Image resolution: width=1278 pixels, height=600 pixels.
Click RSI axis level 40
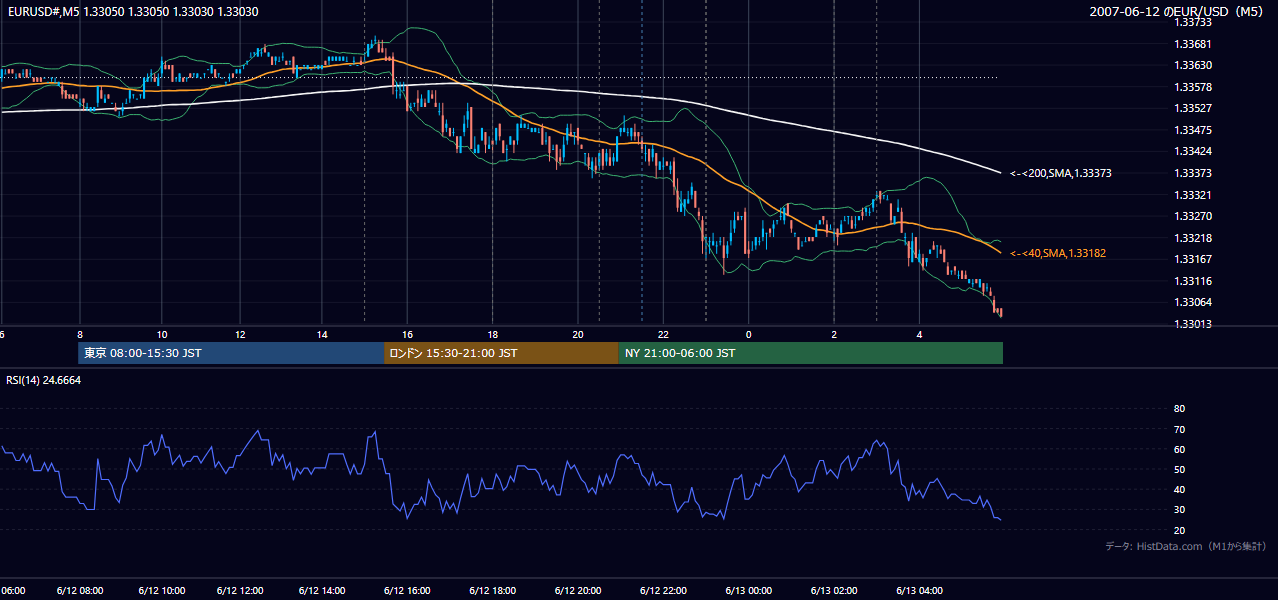(x=1179, y=489)
